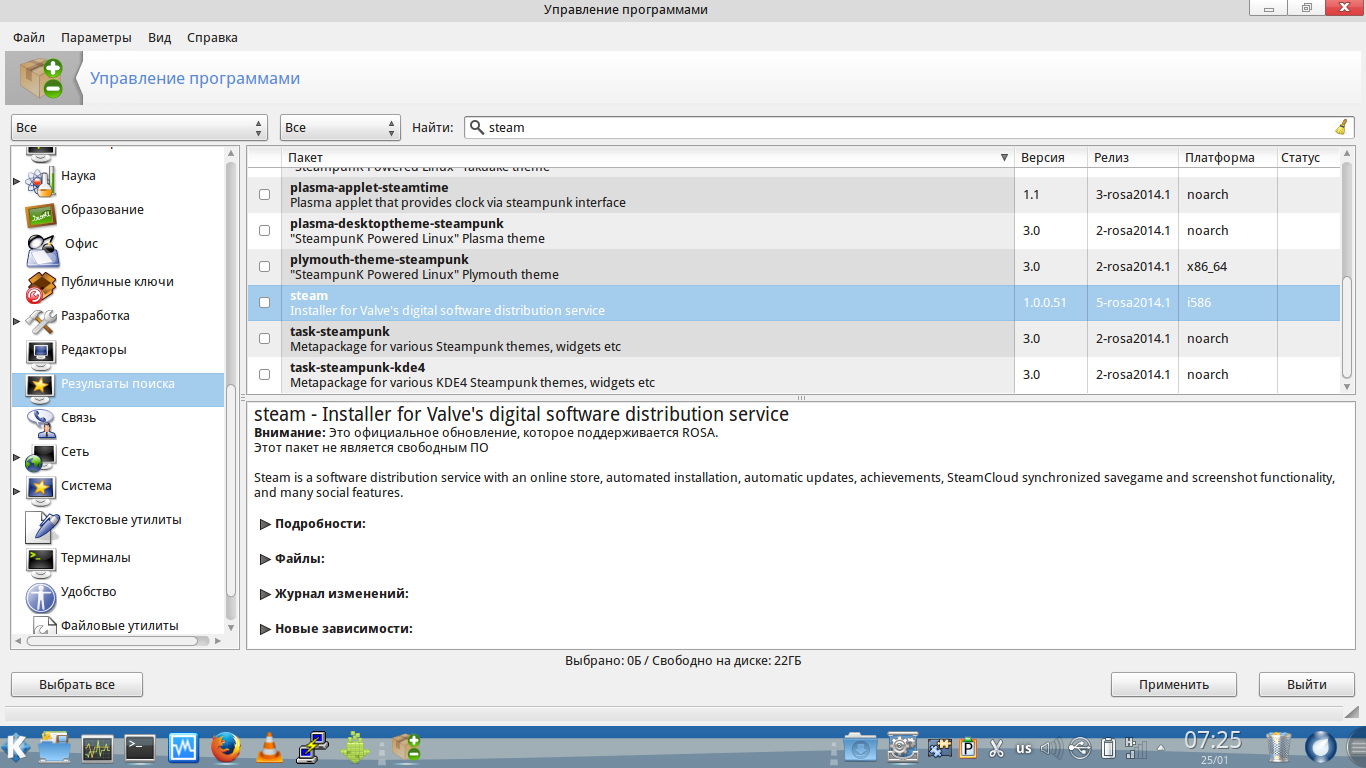Open the terminal from the taskbar
This screenshot has height=768, width=1366.
pyautogui.click(x=140, y=747)
